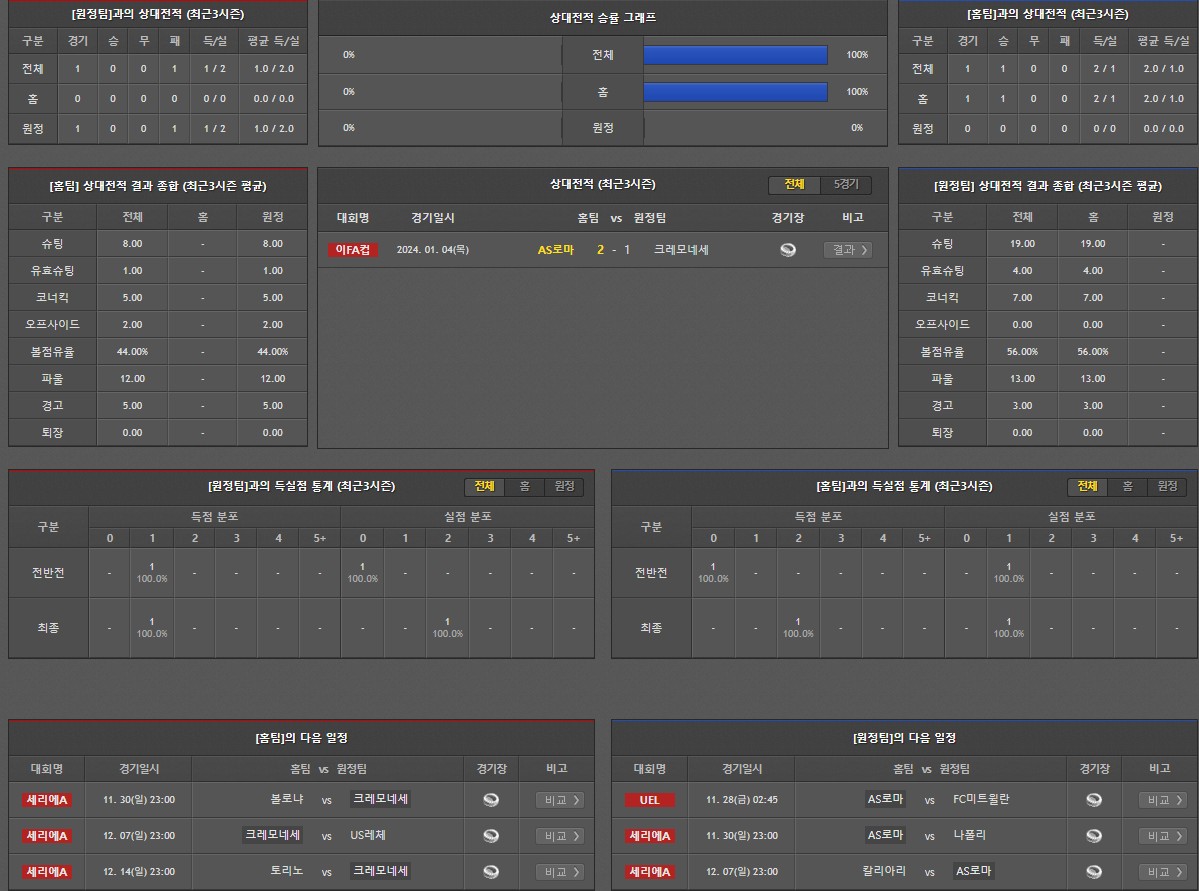The width and height of the screenshot is (1199, 891).
Task: Select 전체 tab in 상대전적 (최근3시즌) panel
Action: click(794, 185)
